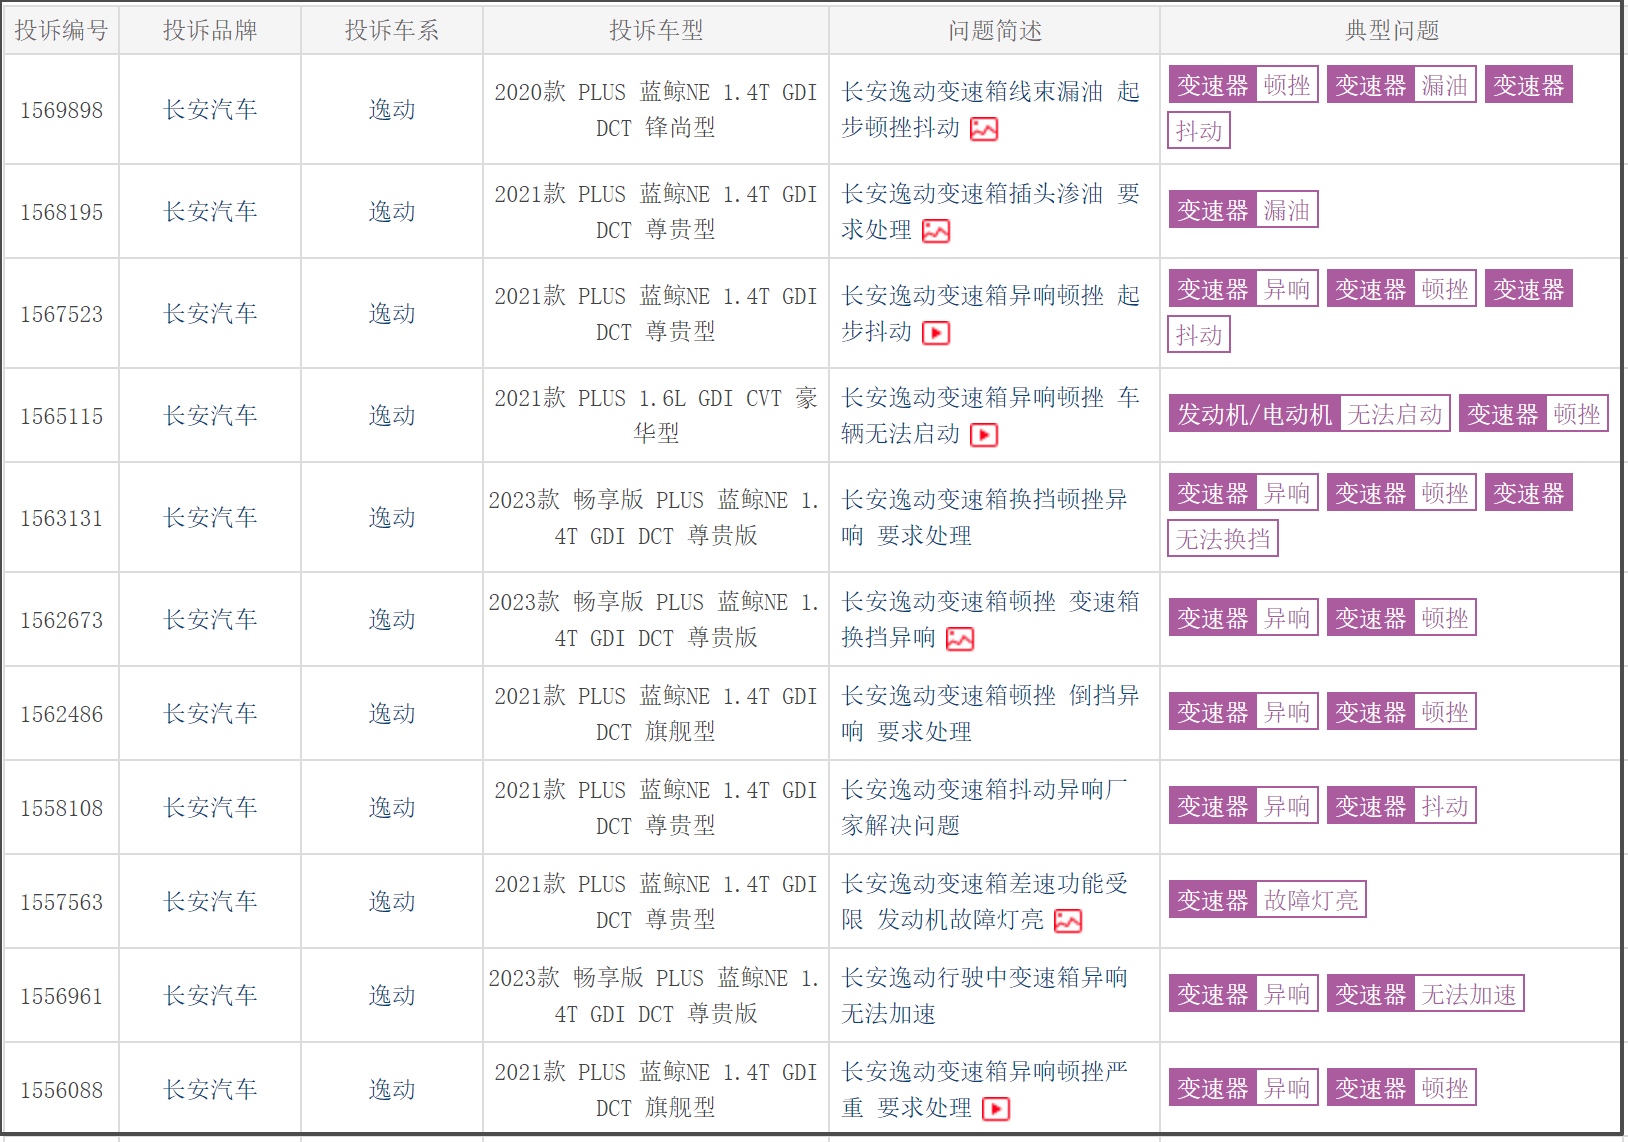The height and width of the screenshot is (1142, 1628).
Task: Click the 发动机/电动机 无法启动 tag
Action: [1309, 414]
